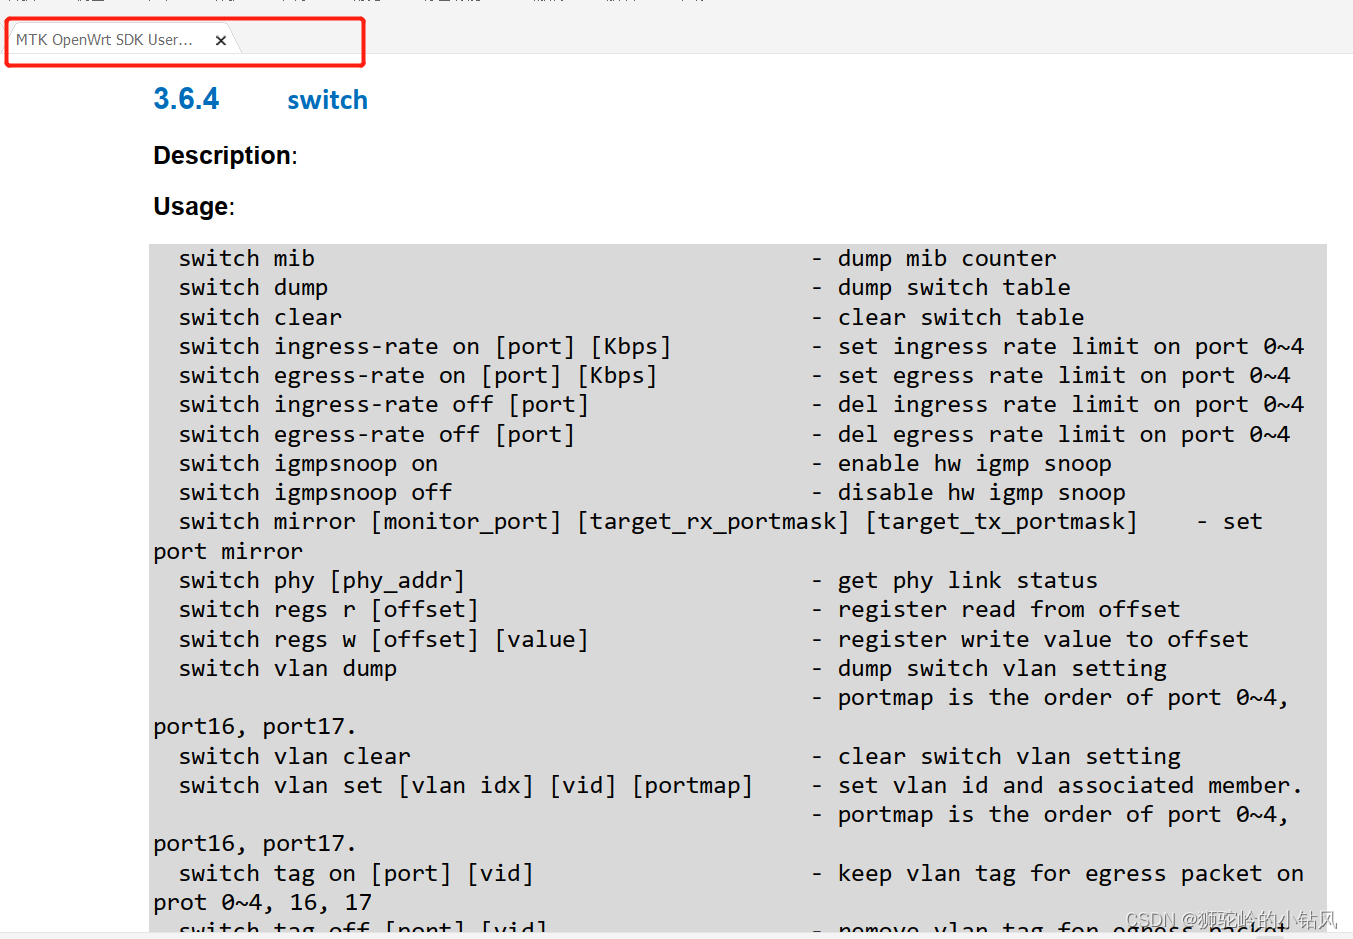
Task: Click 'switch igmpsnoop on' command
Action: 308,464
